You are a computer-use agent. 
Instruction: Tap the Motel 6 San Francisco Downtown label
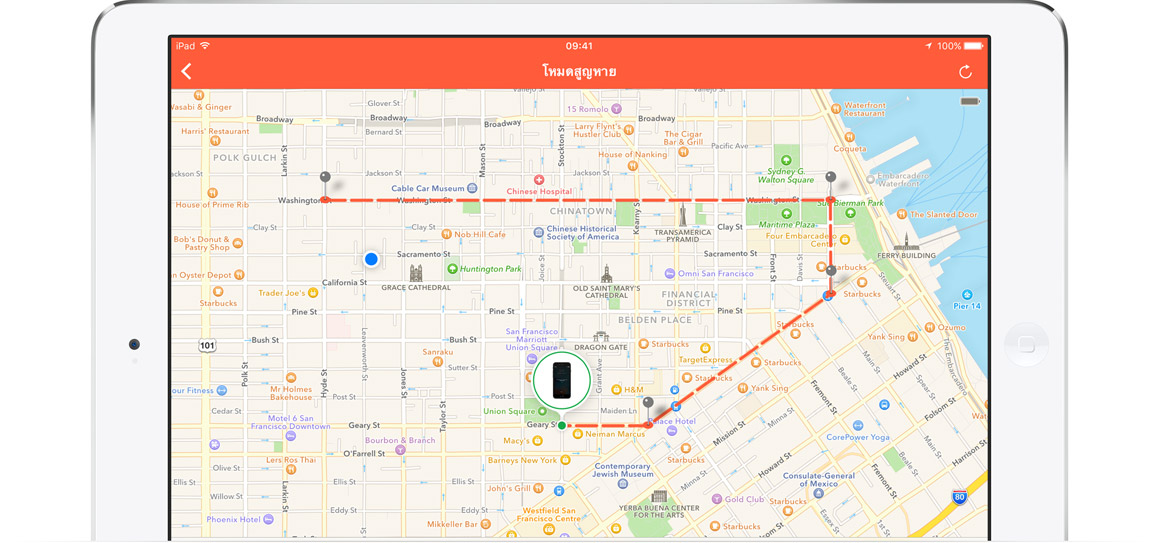[291, 422]
